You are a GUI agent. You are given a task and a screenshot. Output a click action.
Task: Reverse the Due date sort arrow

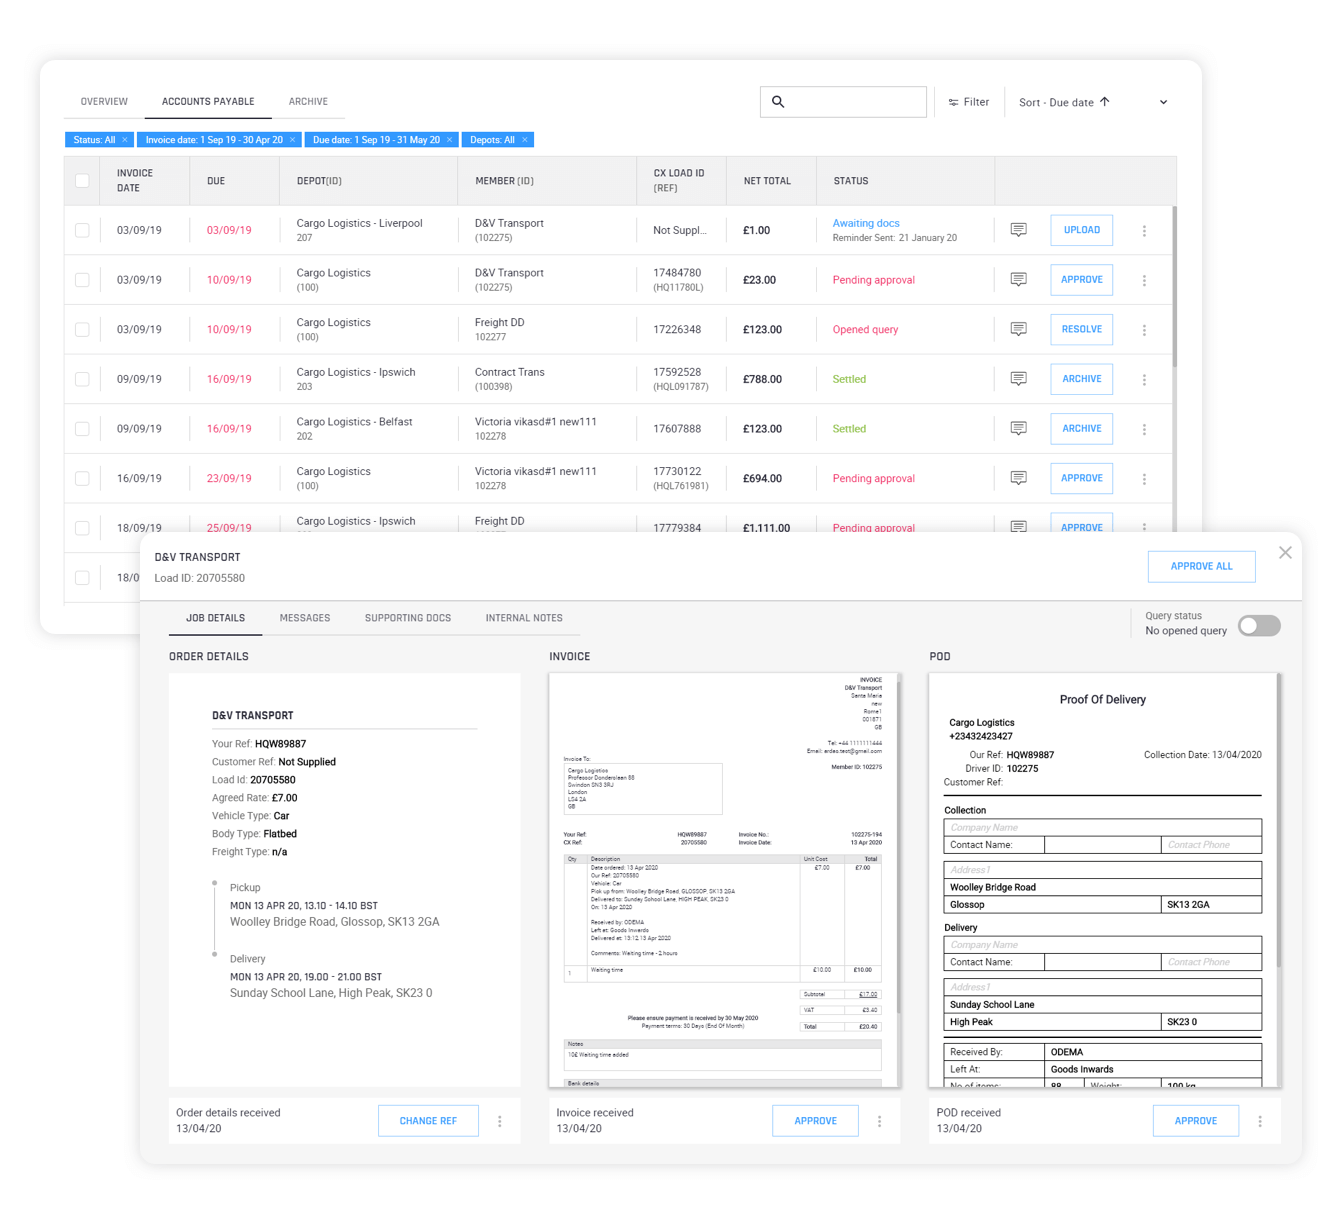tap(1105, 102)
